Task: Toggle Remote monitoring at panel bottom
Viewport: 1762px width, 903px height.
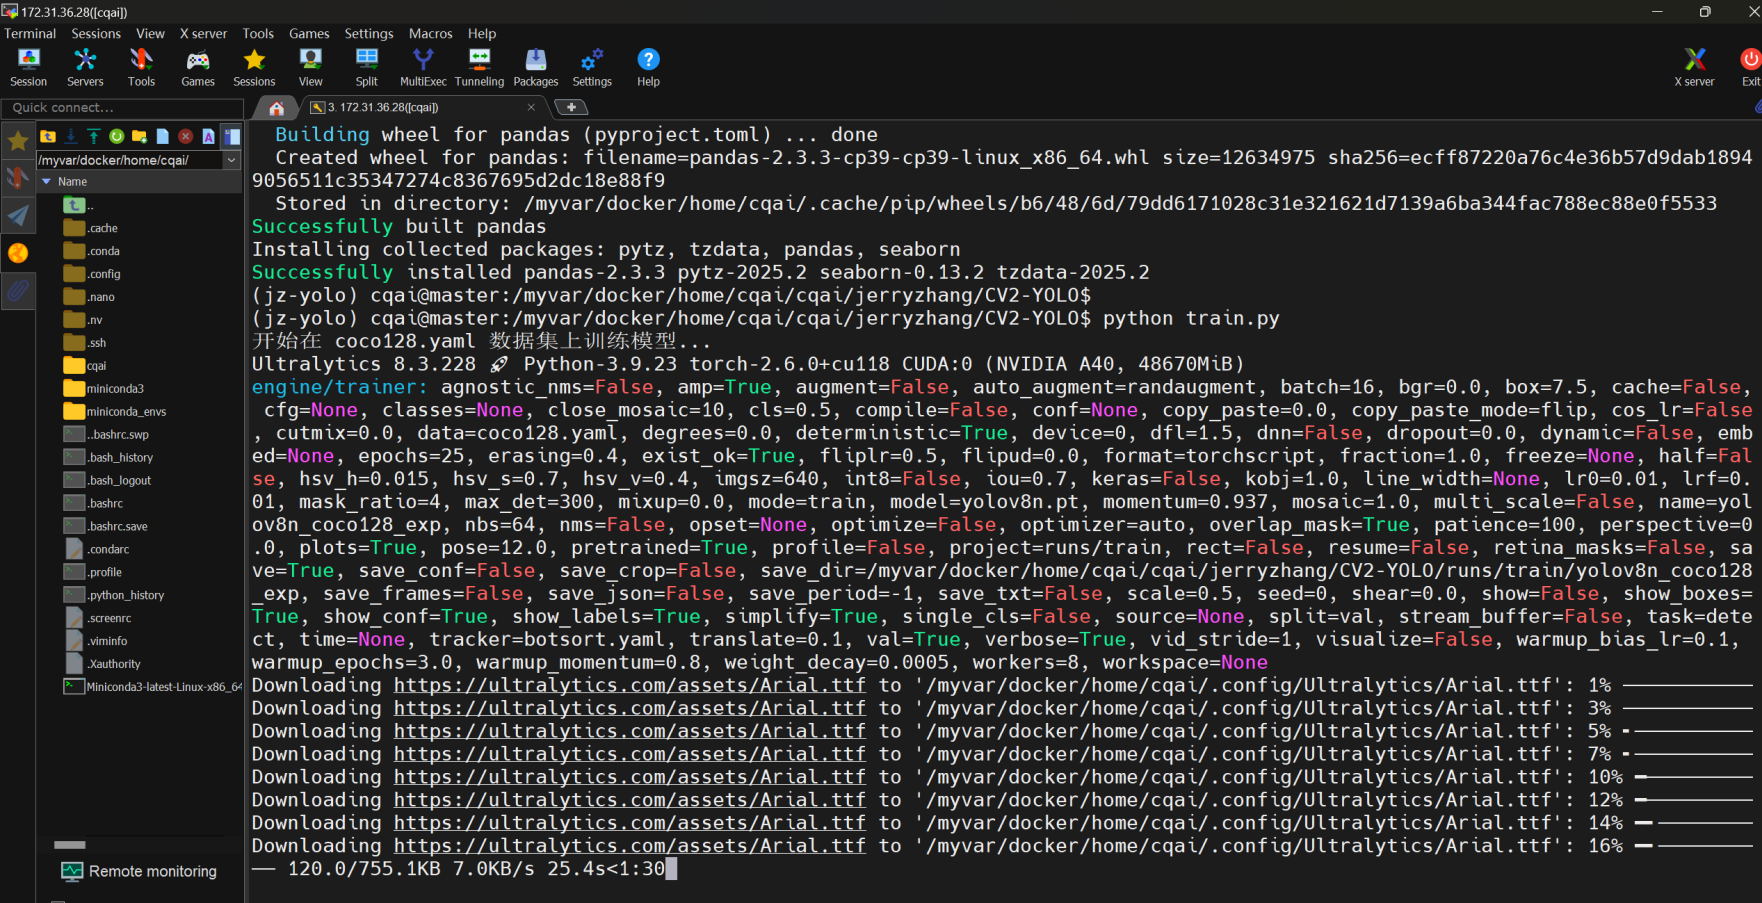Action: pos(139,871)
